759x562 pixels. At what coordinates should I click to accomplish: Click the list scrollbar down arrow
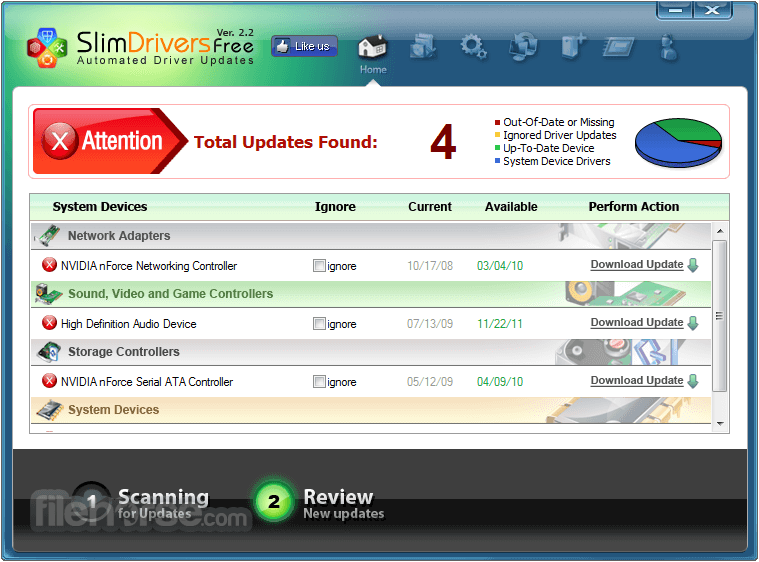click(x=720, y=424)
